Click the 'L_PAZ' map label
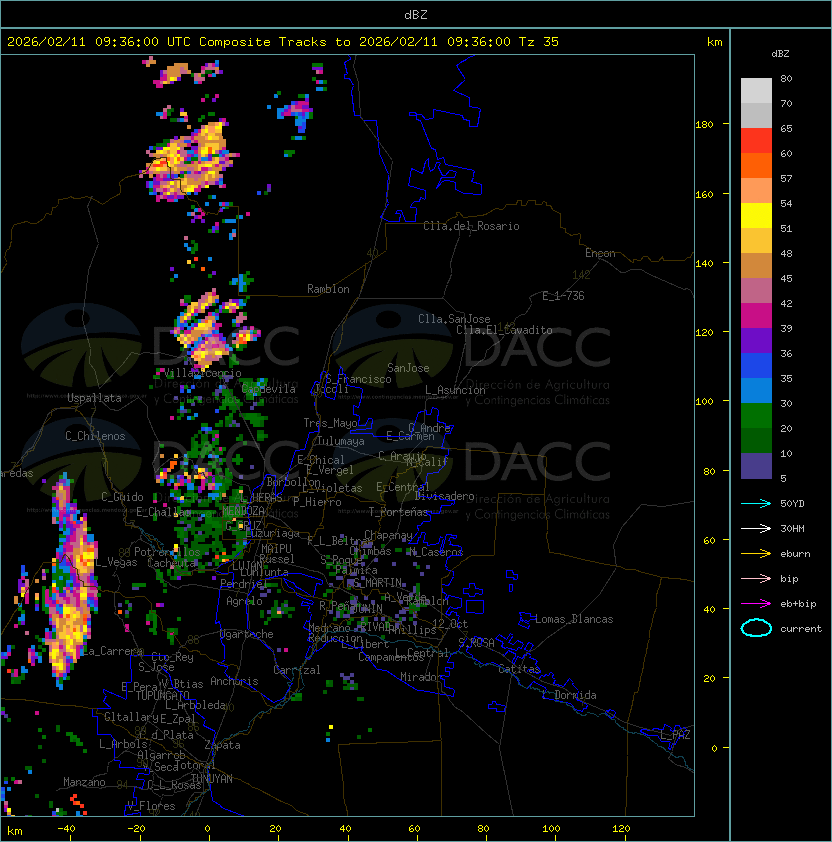This screenshot has width=832, height=842. click(675, 735)
